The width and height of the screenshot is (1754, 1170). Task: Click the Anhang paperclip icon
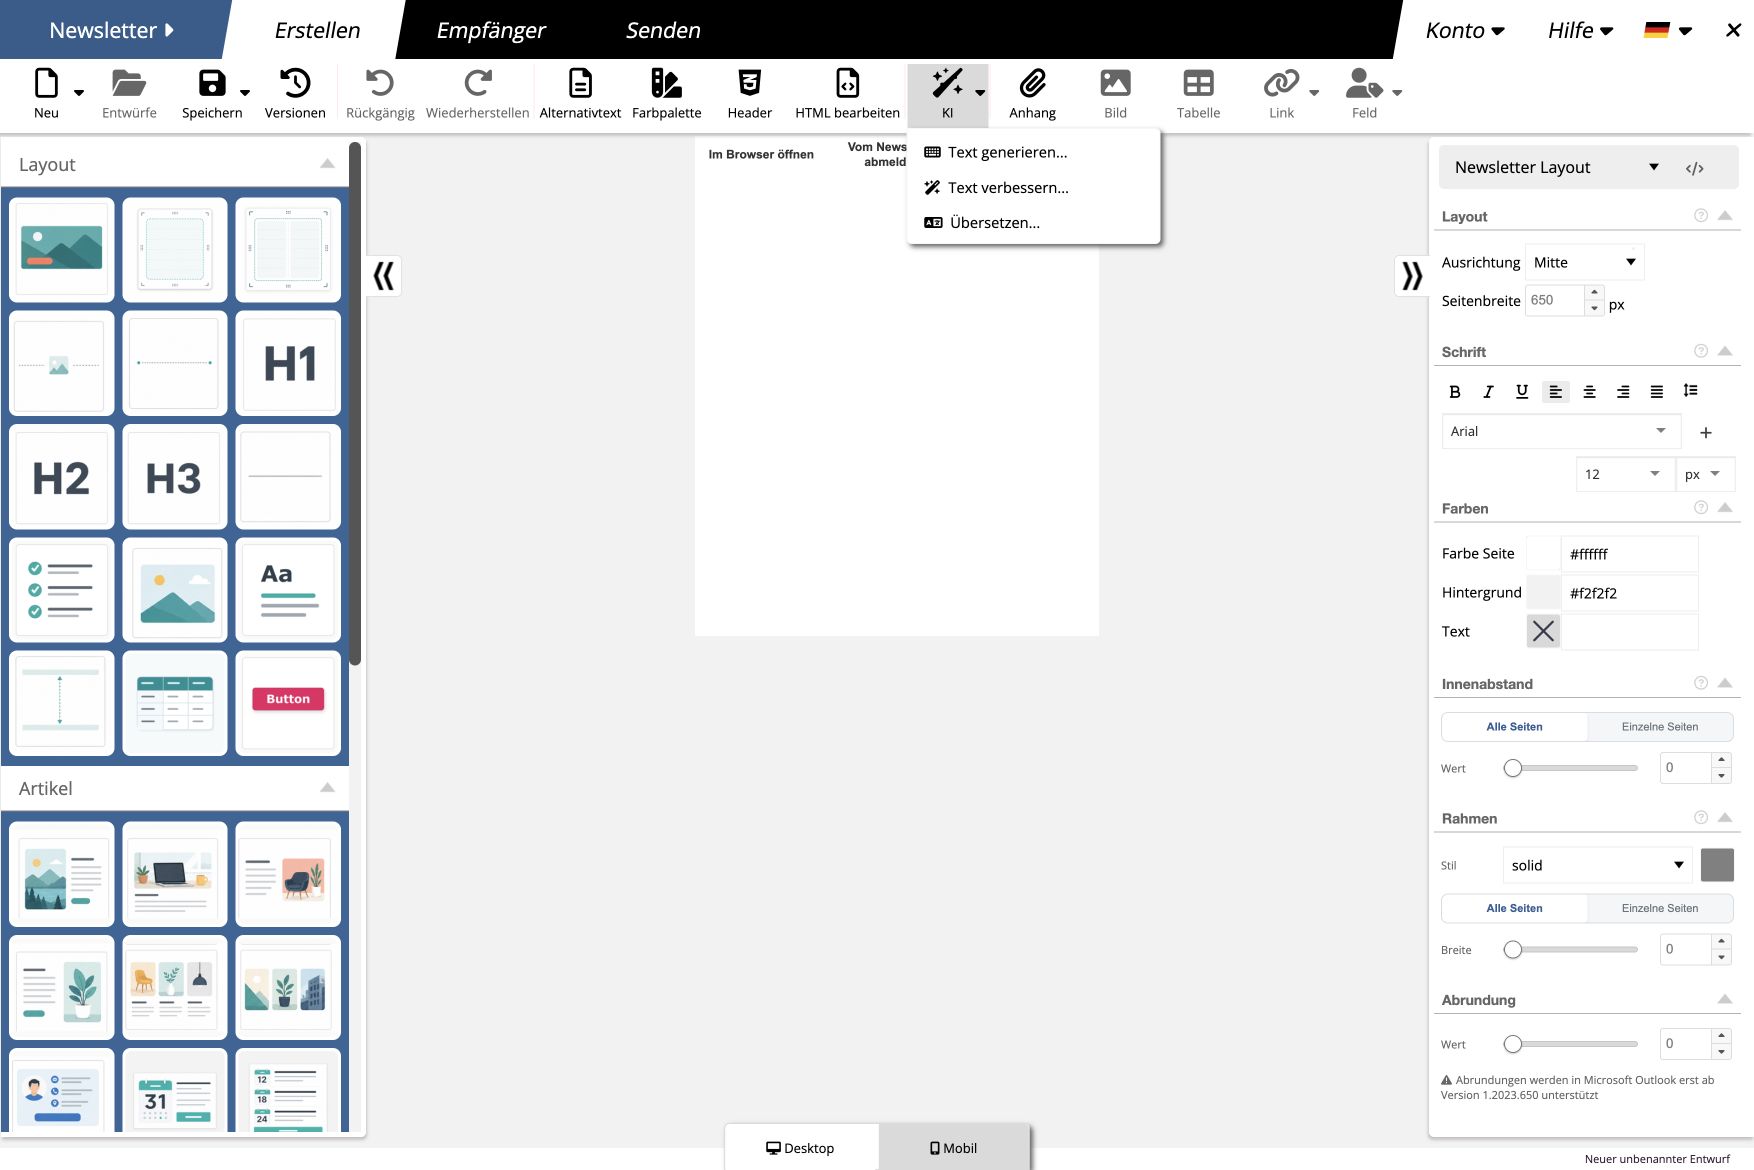(x=1032, y=83)
